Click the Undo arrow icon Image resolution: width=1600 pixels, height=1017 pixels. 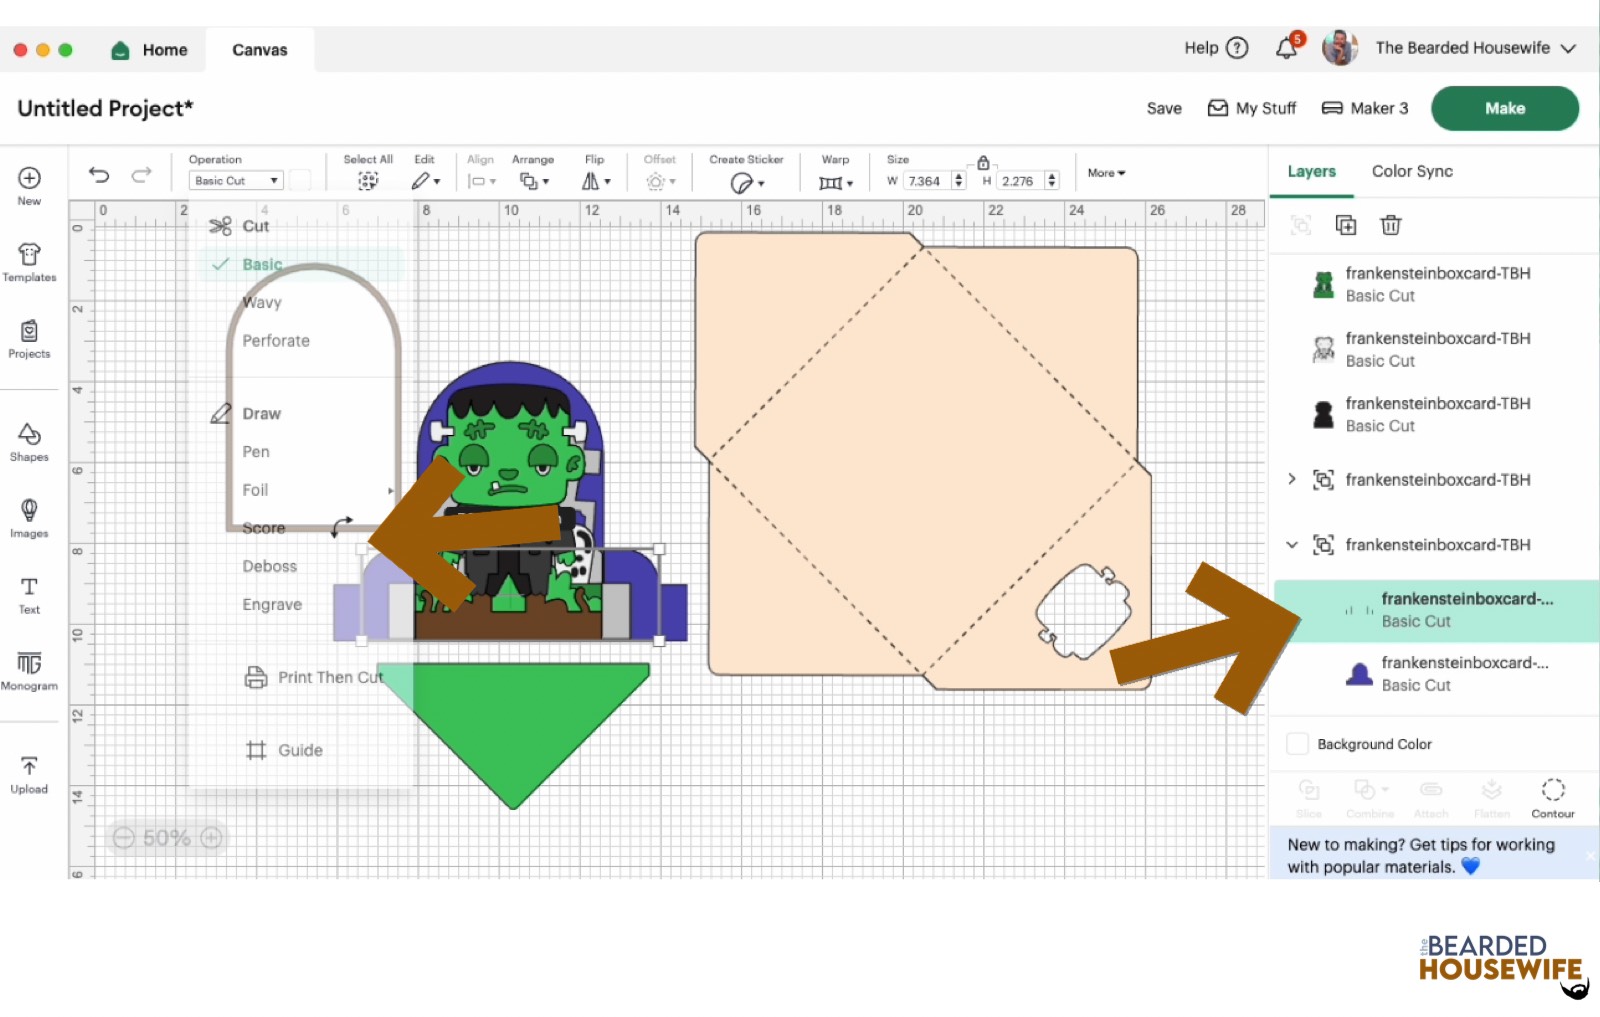coord(98,175)
